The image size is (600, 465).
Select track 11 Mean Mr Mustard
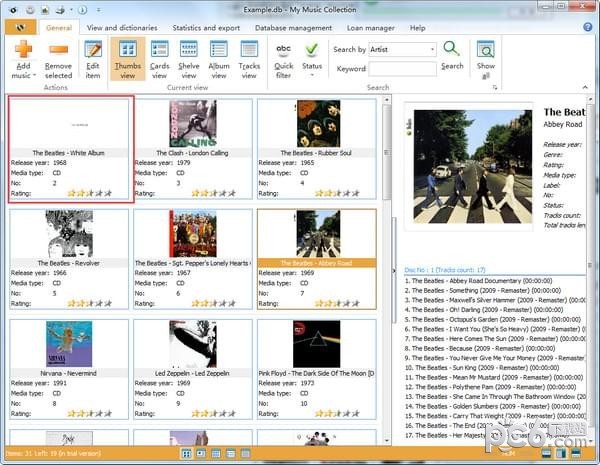tap(494, 377)
